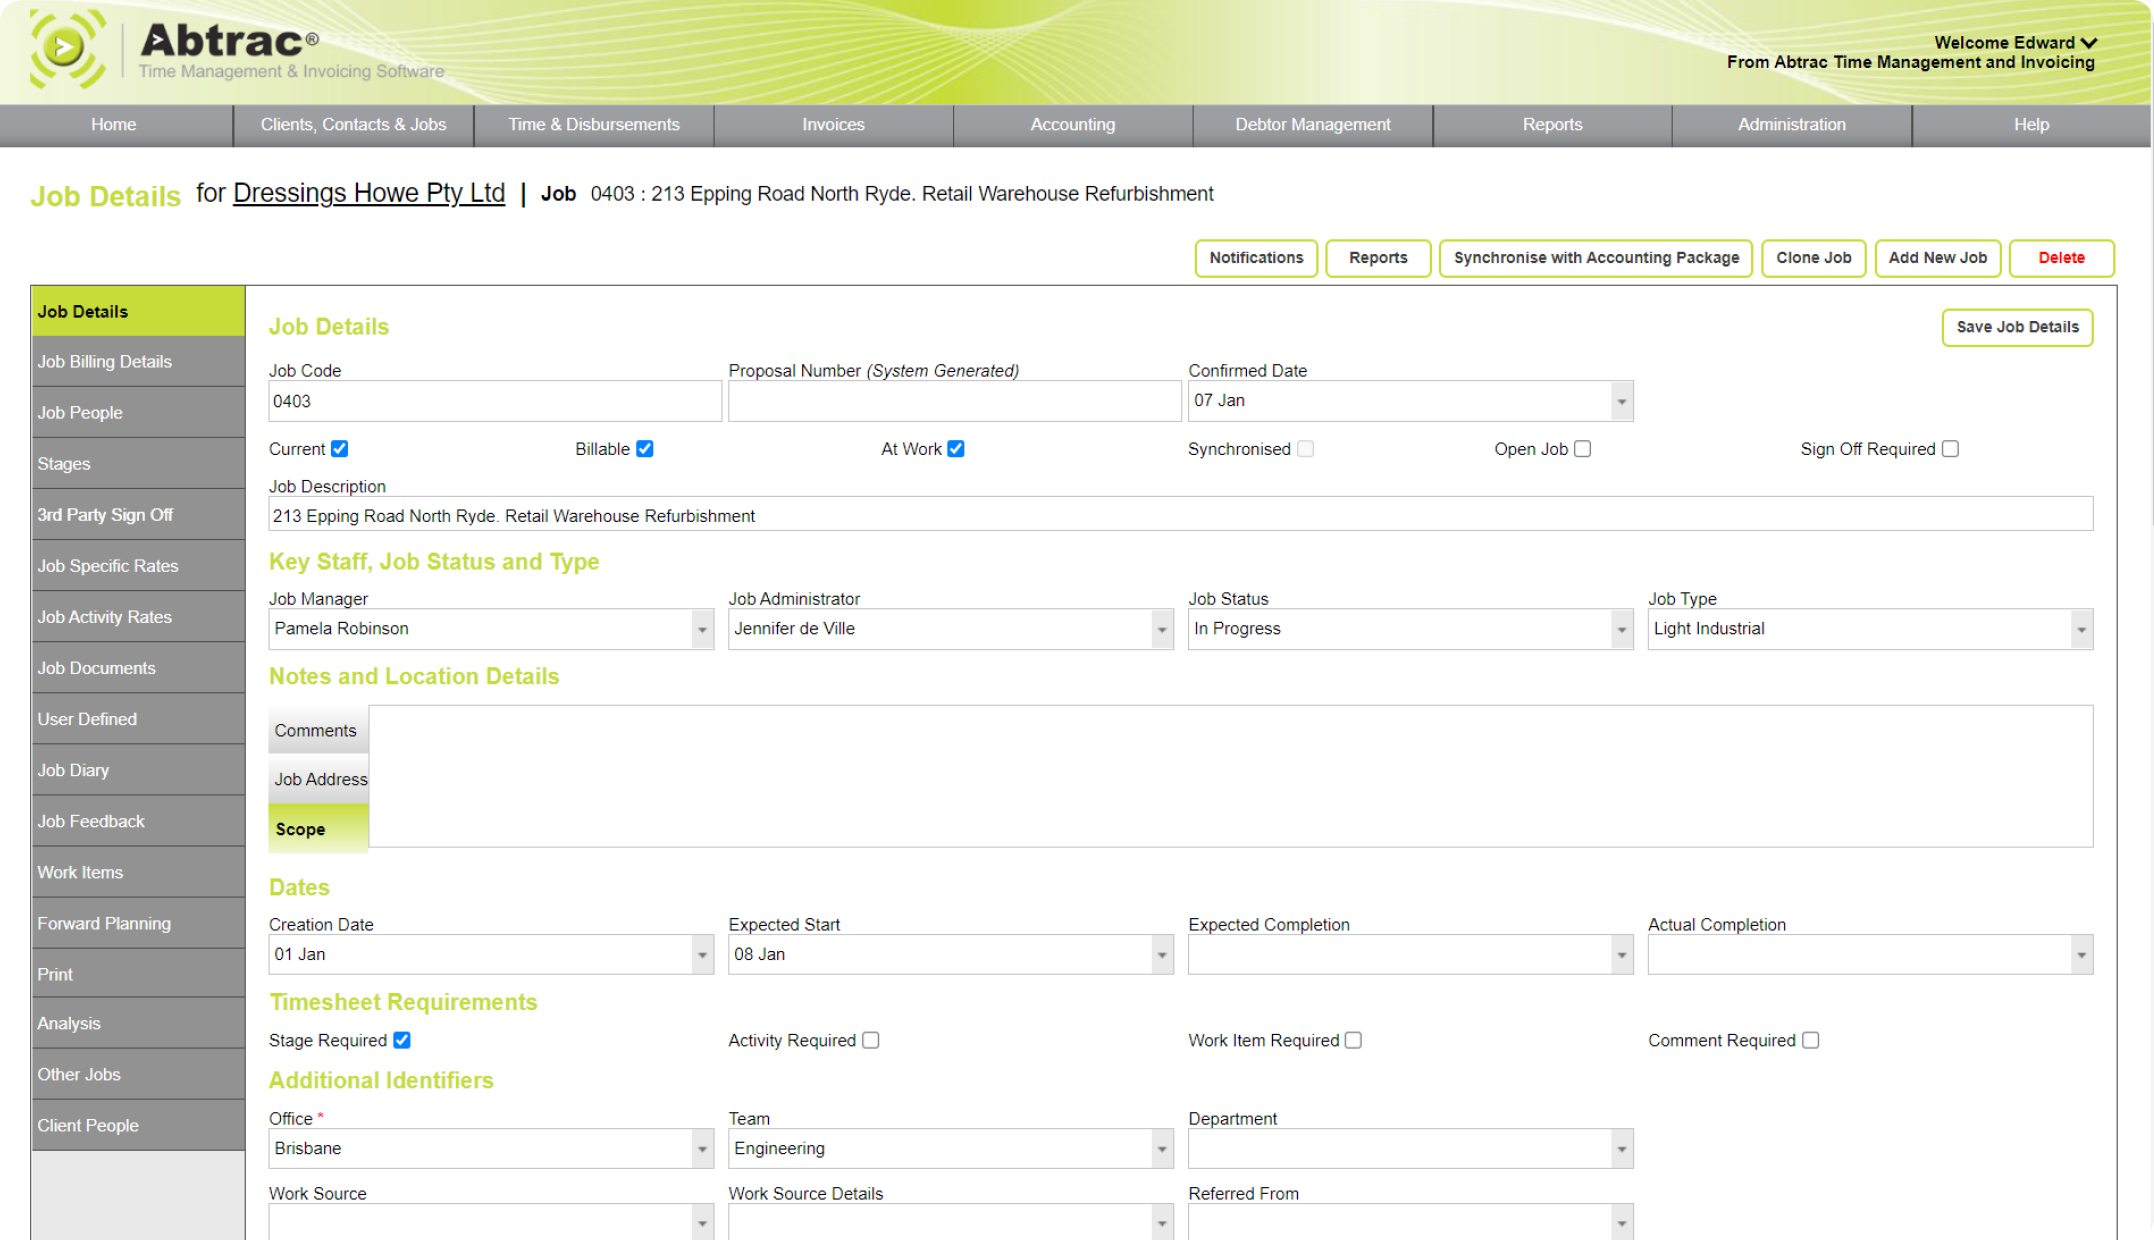
Task: Enable the Work Item Required checkbox
Action: (x=1353, y=1040)
